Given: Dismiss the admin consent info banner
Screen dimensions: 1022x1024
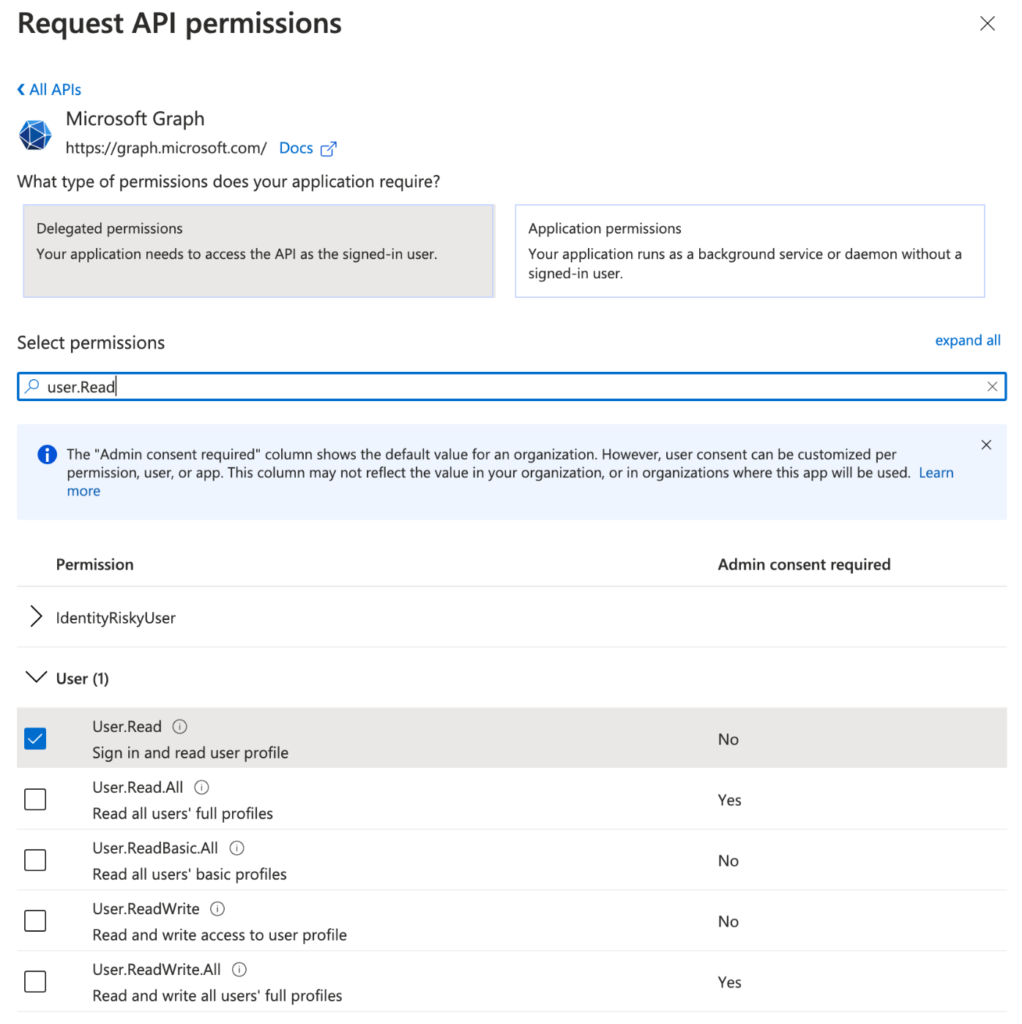Looking at the screenshot, I should 986,445.
